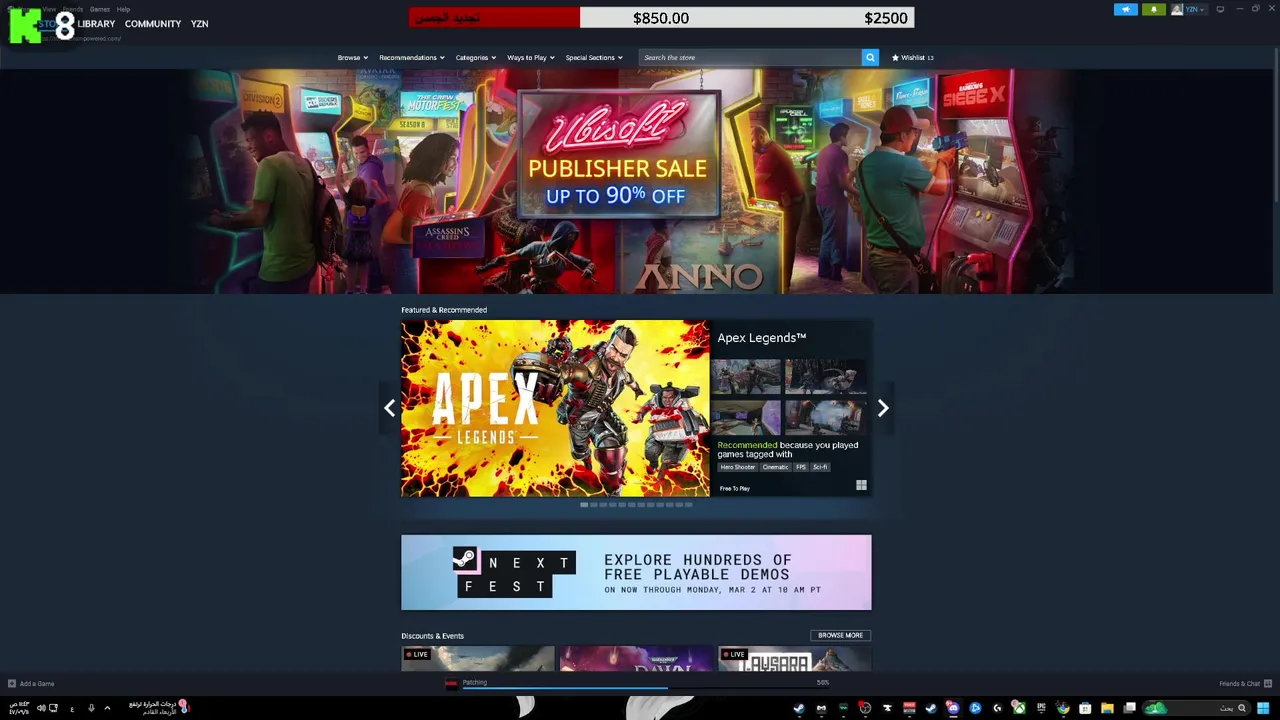Open the YZN profile tab
The width and height of the screenshot is (1280, 720).
(200, 24)
